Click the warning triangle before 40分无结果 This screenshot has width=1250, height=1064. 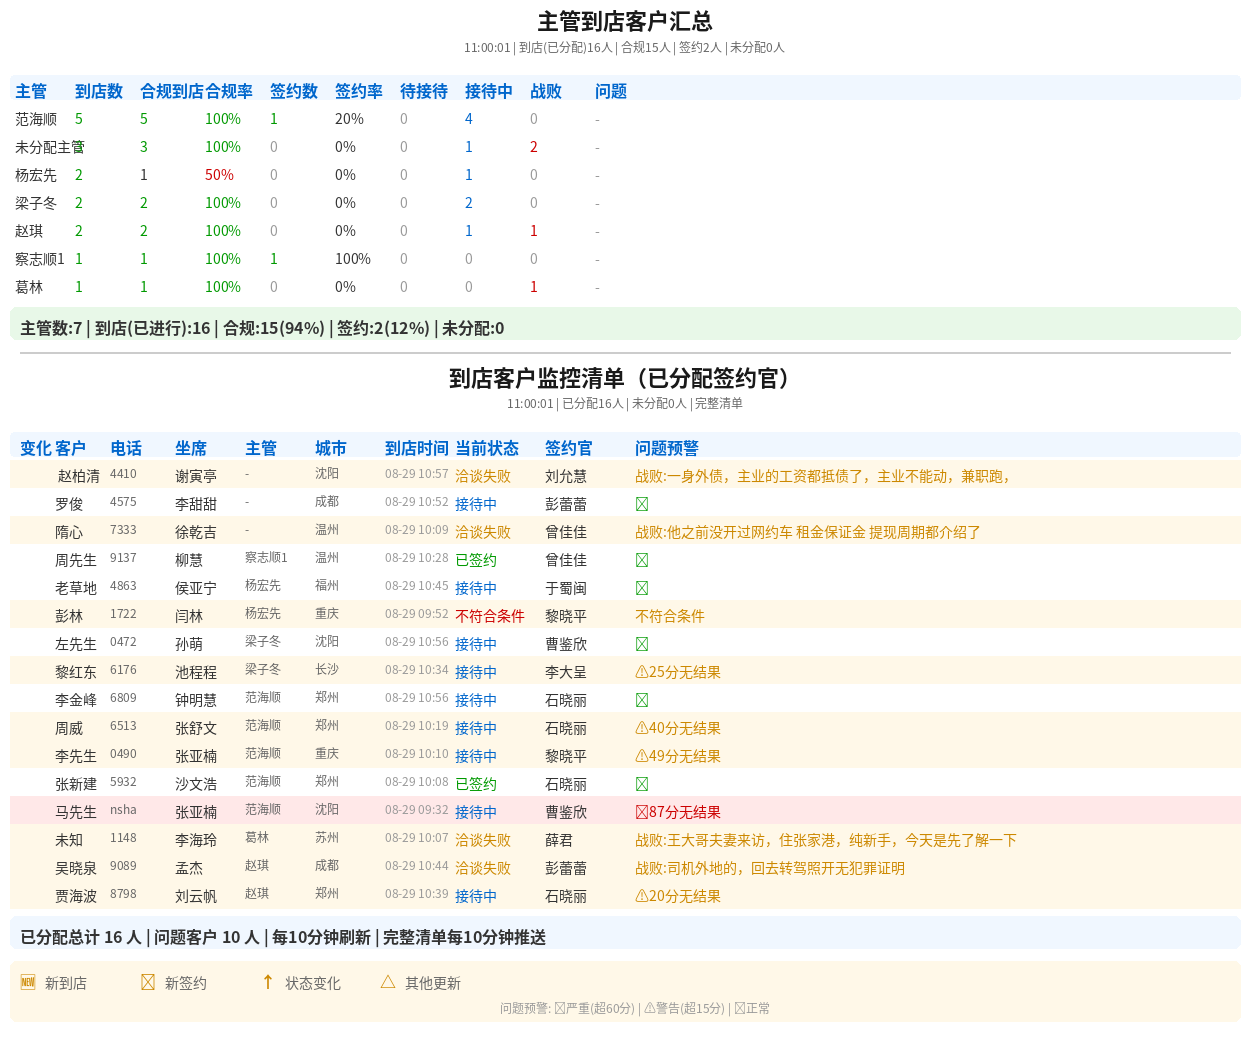[x=642, y=728]
